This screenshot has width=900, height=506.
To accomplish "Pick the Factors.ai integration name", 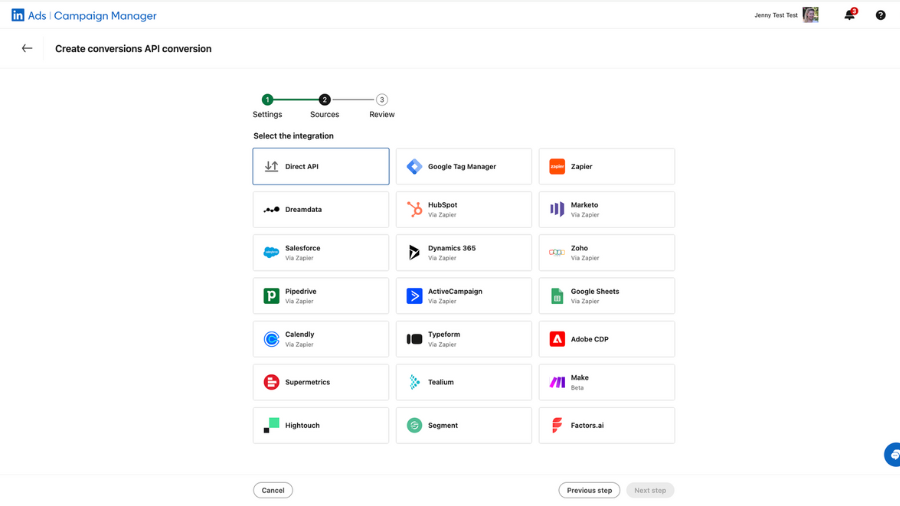I will pos(587,425).
